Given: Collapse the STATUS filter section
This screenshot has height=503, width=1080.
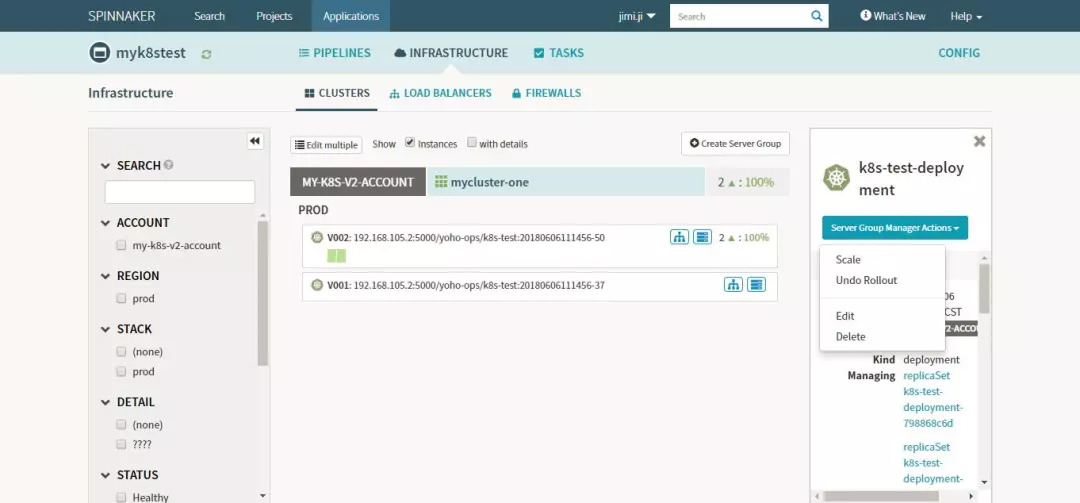Looking at the screenshot, I should 105,475.
